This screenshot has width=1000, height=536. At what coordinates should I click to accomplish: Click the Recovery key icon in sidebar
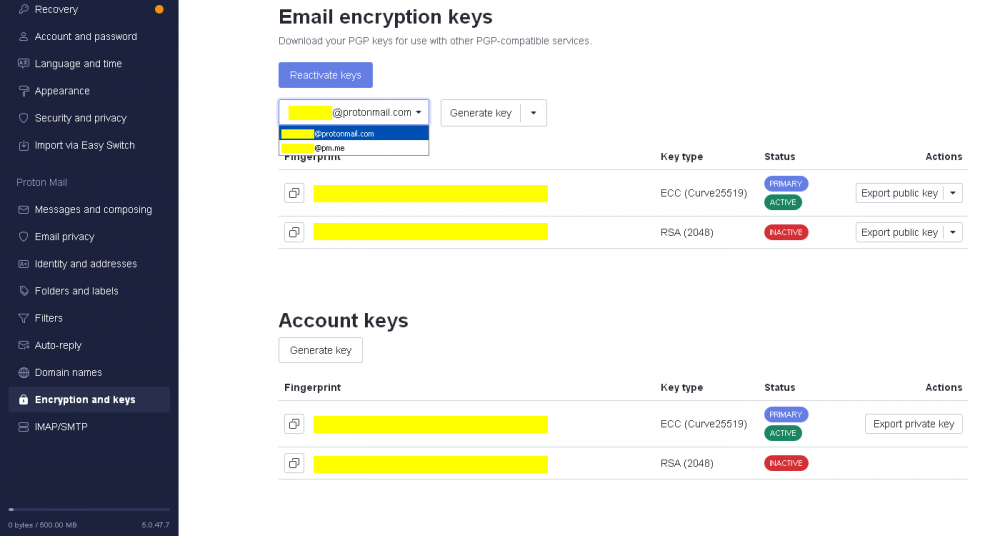coord(24,10)
